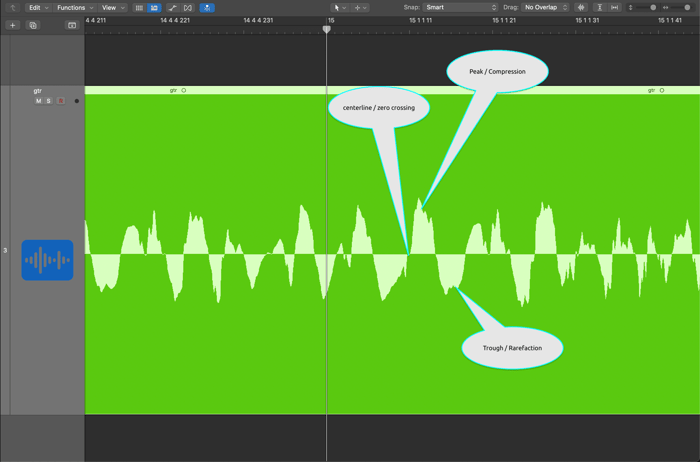Solo the gtr track
The image size is (700, 462).
pos(49,101)
